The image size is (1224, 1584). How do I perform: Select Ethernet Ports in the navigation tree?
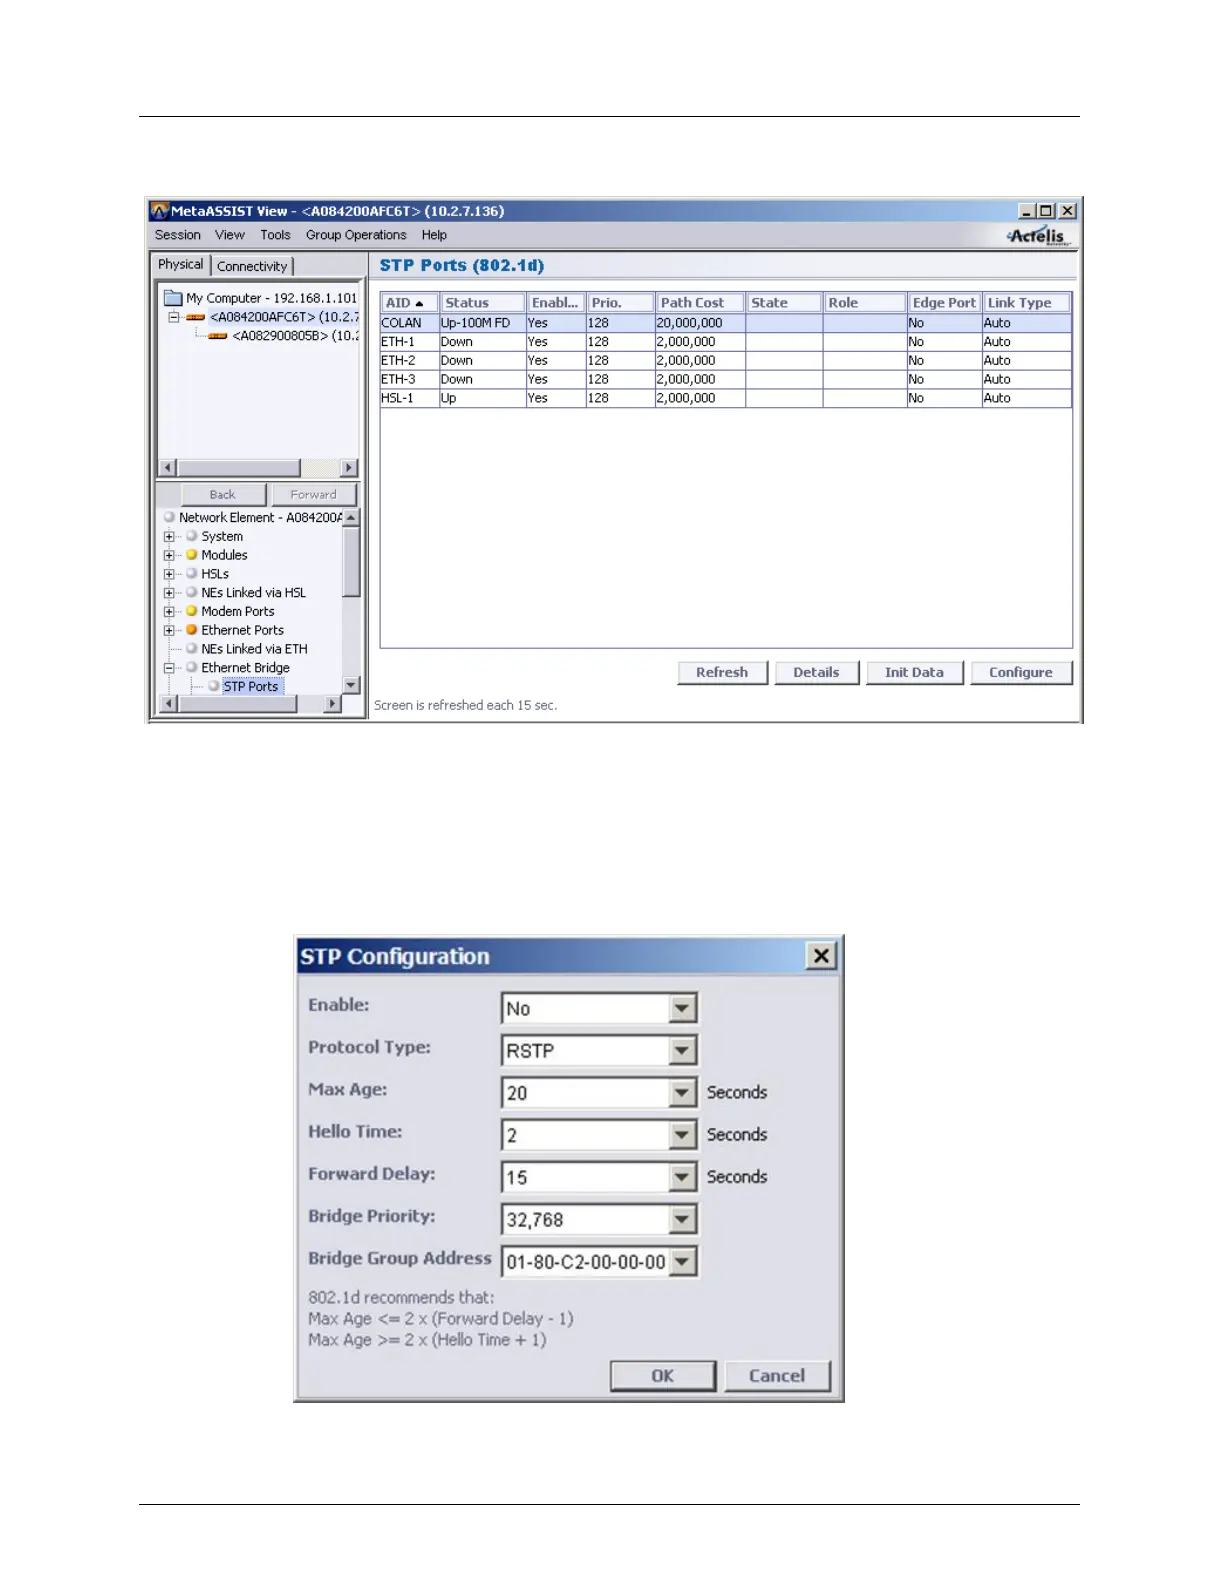(242, 630)
